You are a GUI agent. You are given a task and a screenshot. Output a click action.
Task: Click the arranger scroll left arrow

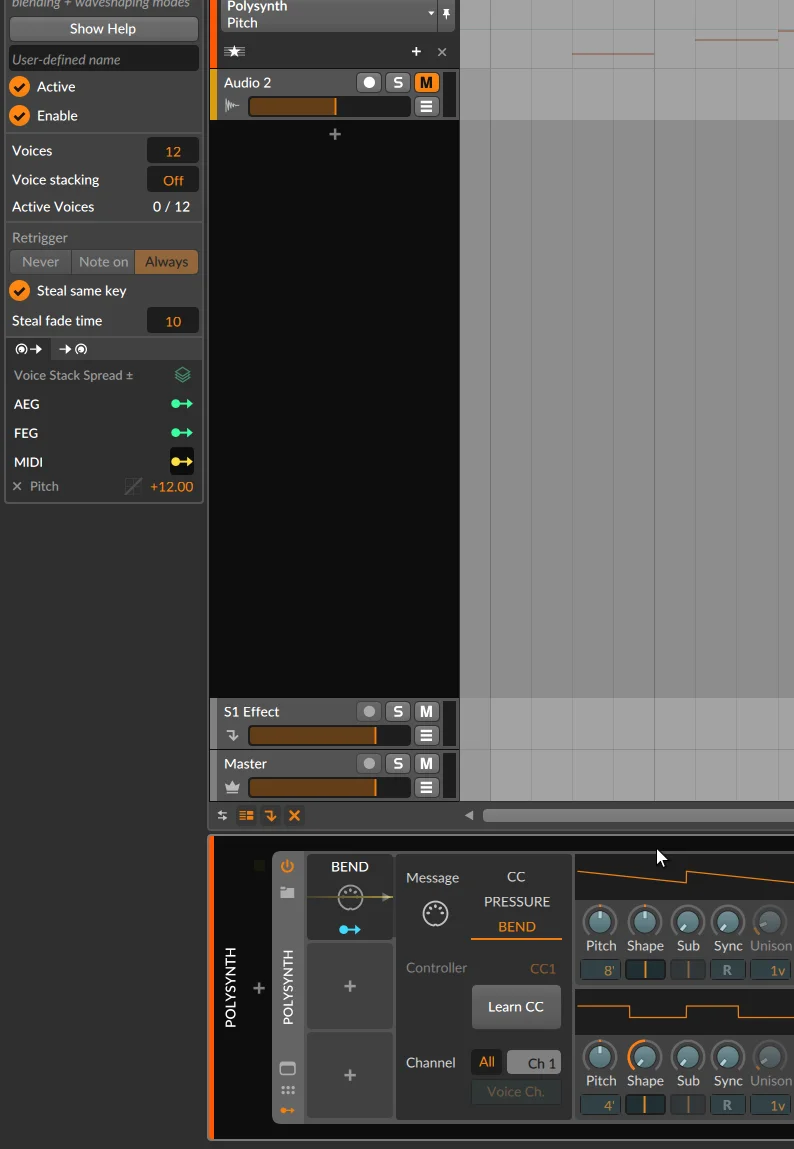coord(469,816)
